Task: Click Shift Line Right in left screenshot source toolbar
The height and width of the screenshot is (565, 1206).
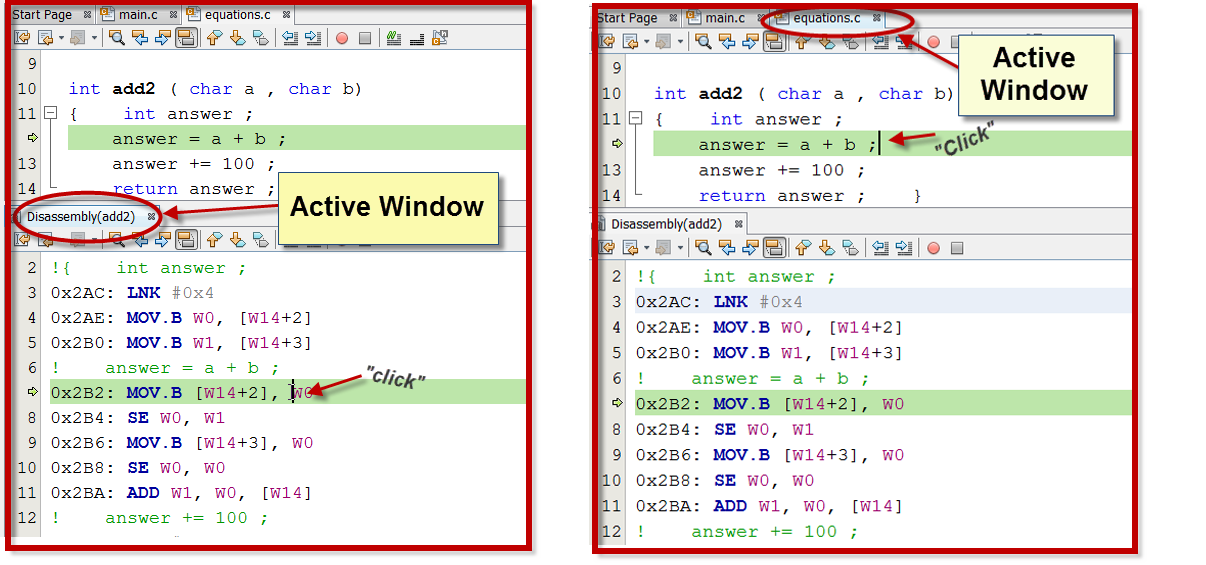Action: click(x=313, y=38)
